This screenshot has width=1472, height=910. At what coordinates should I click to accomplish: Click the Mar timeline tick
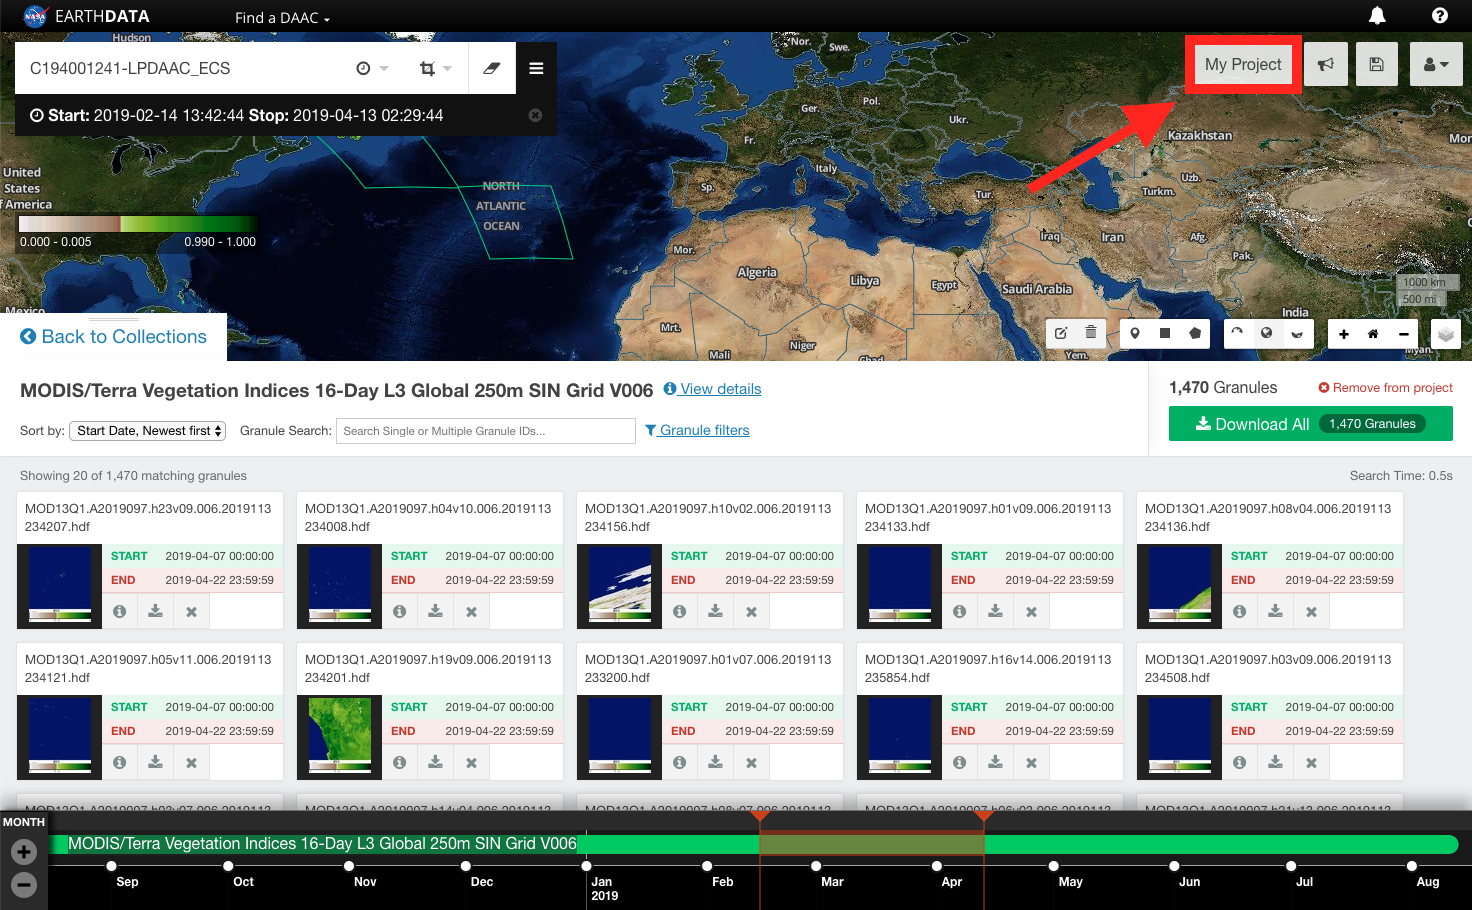click(x=816, y=866)
